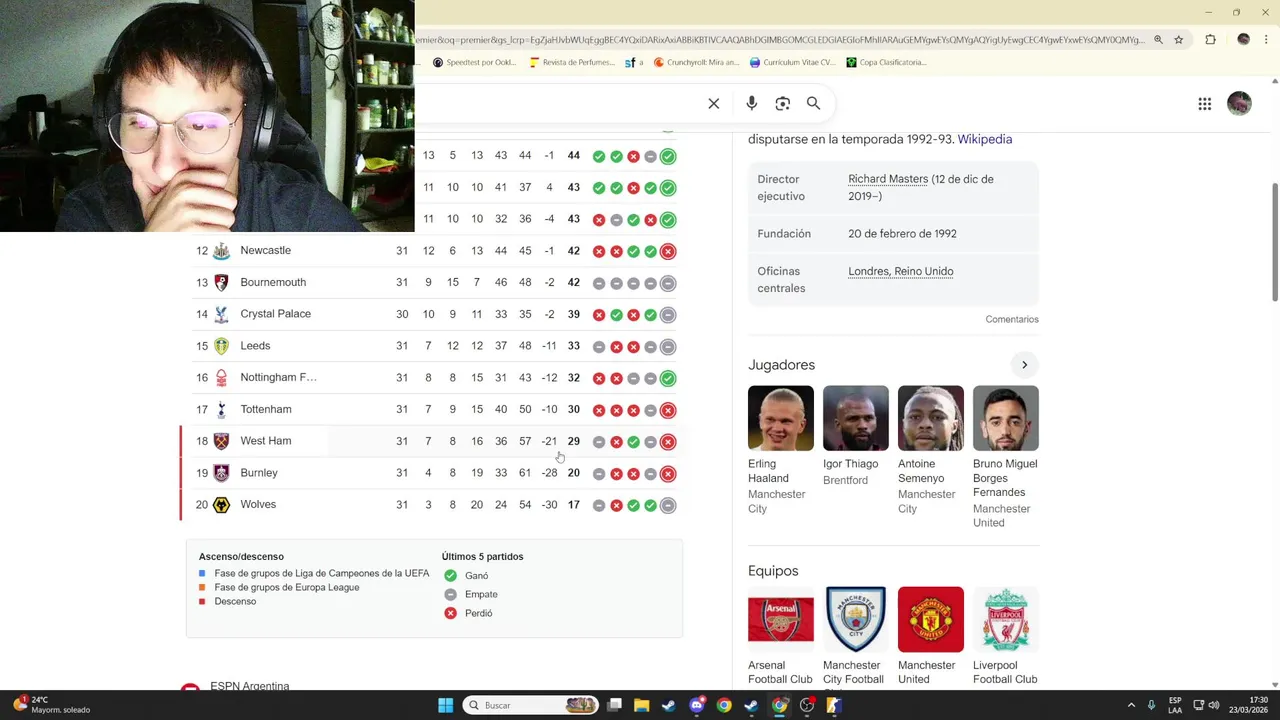This screenshot has height=720, width=1280.
Task: Open Discord from the taskbar
Action: pos(697,705)
